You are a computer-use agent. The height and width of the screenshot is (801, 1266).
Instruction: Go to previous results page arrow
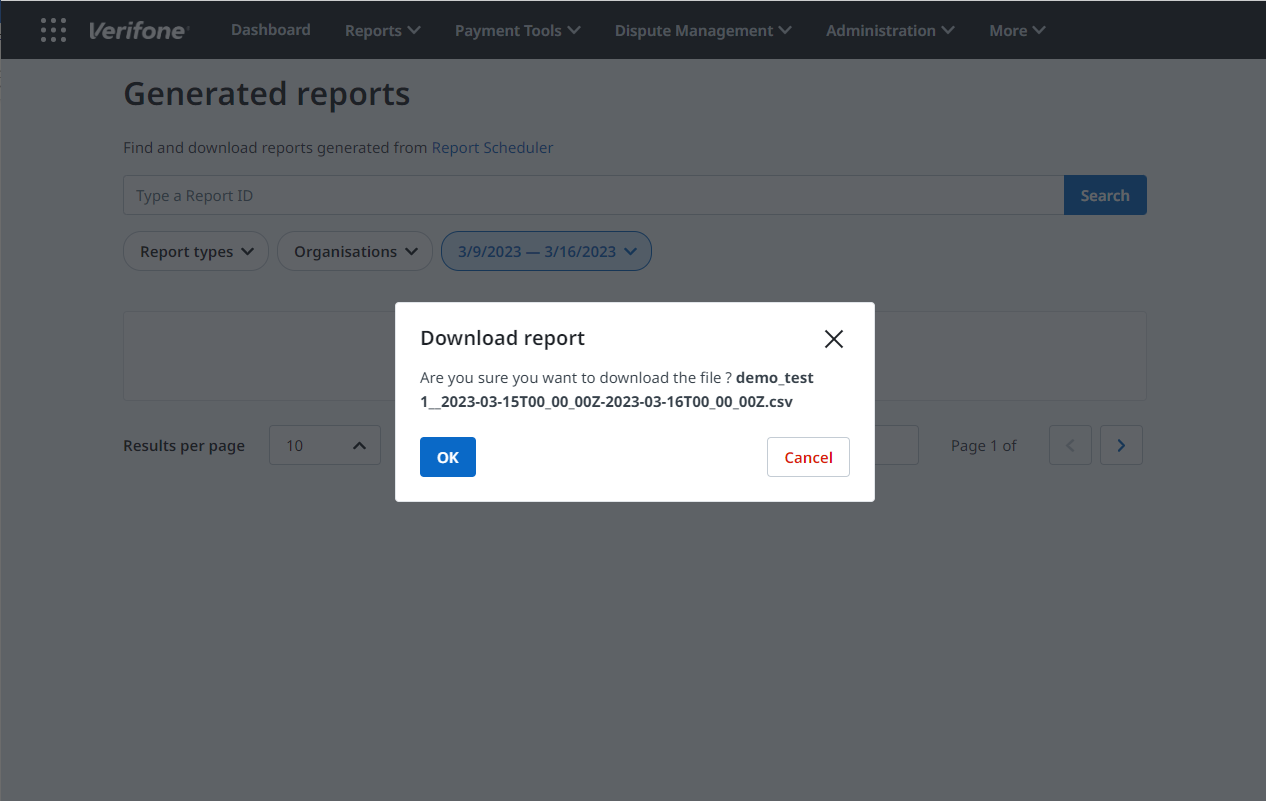[1070, 445]
